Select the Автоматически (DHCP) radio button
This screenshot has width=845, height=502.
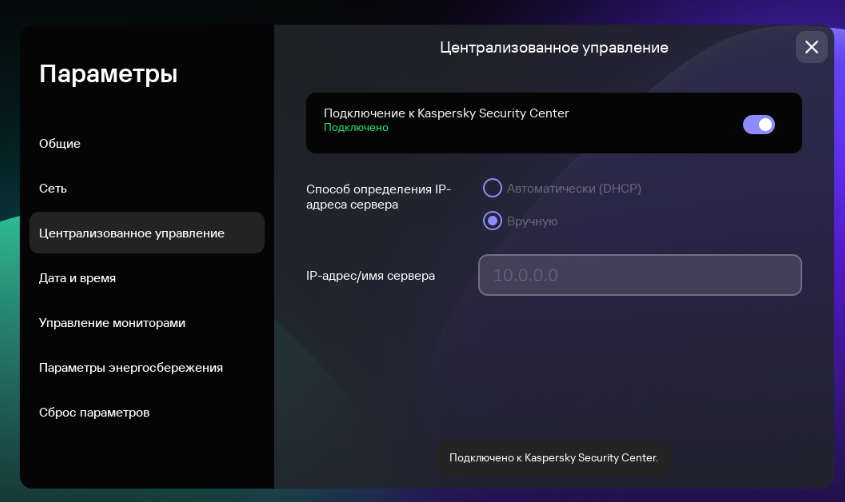click(x=492, y=188)
